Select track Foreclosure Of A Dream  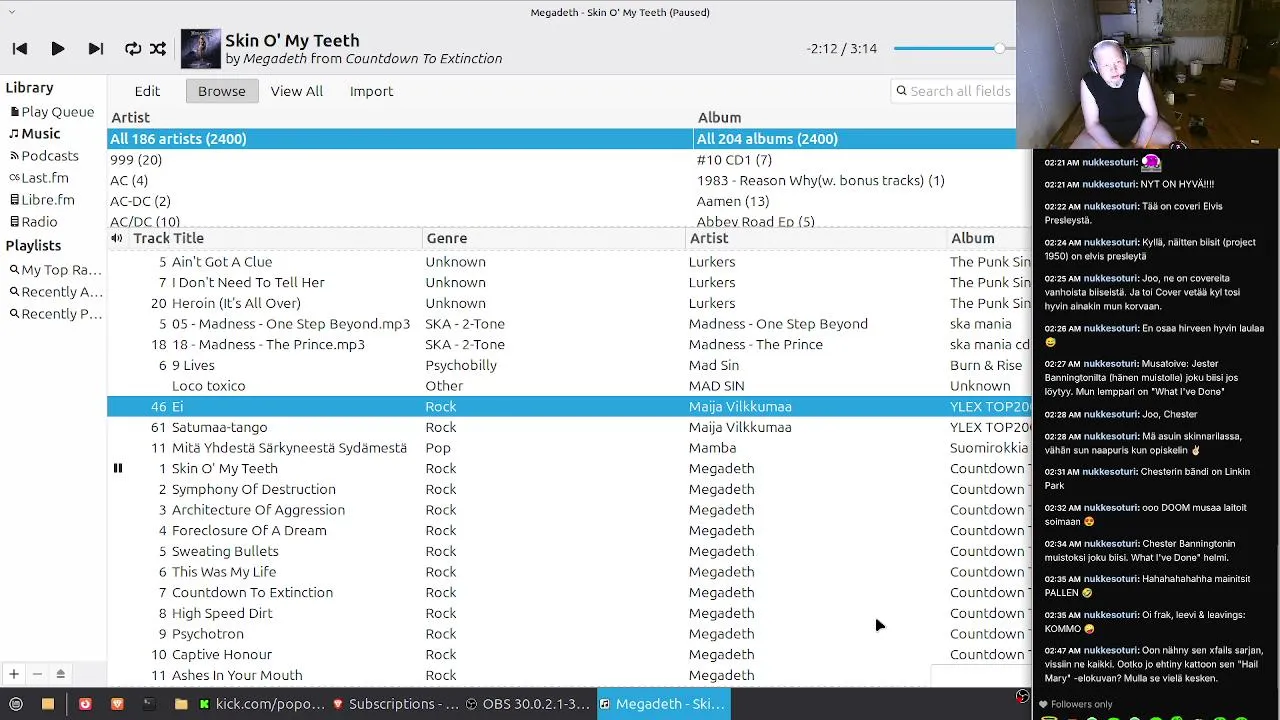coord(569,530)
